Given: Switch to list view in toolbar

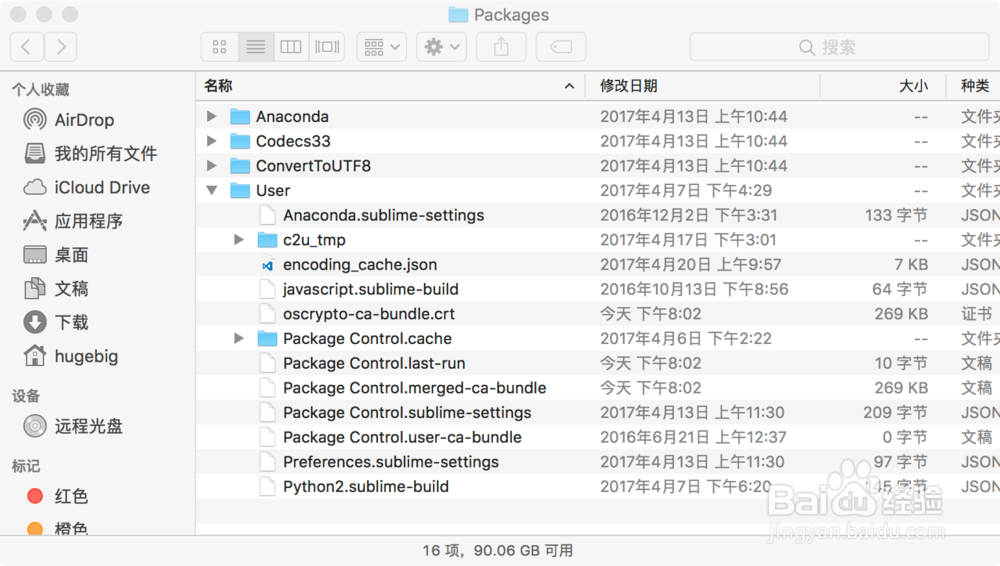Looking at the screenshot, I should (x=255, y=47).
